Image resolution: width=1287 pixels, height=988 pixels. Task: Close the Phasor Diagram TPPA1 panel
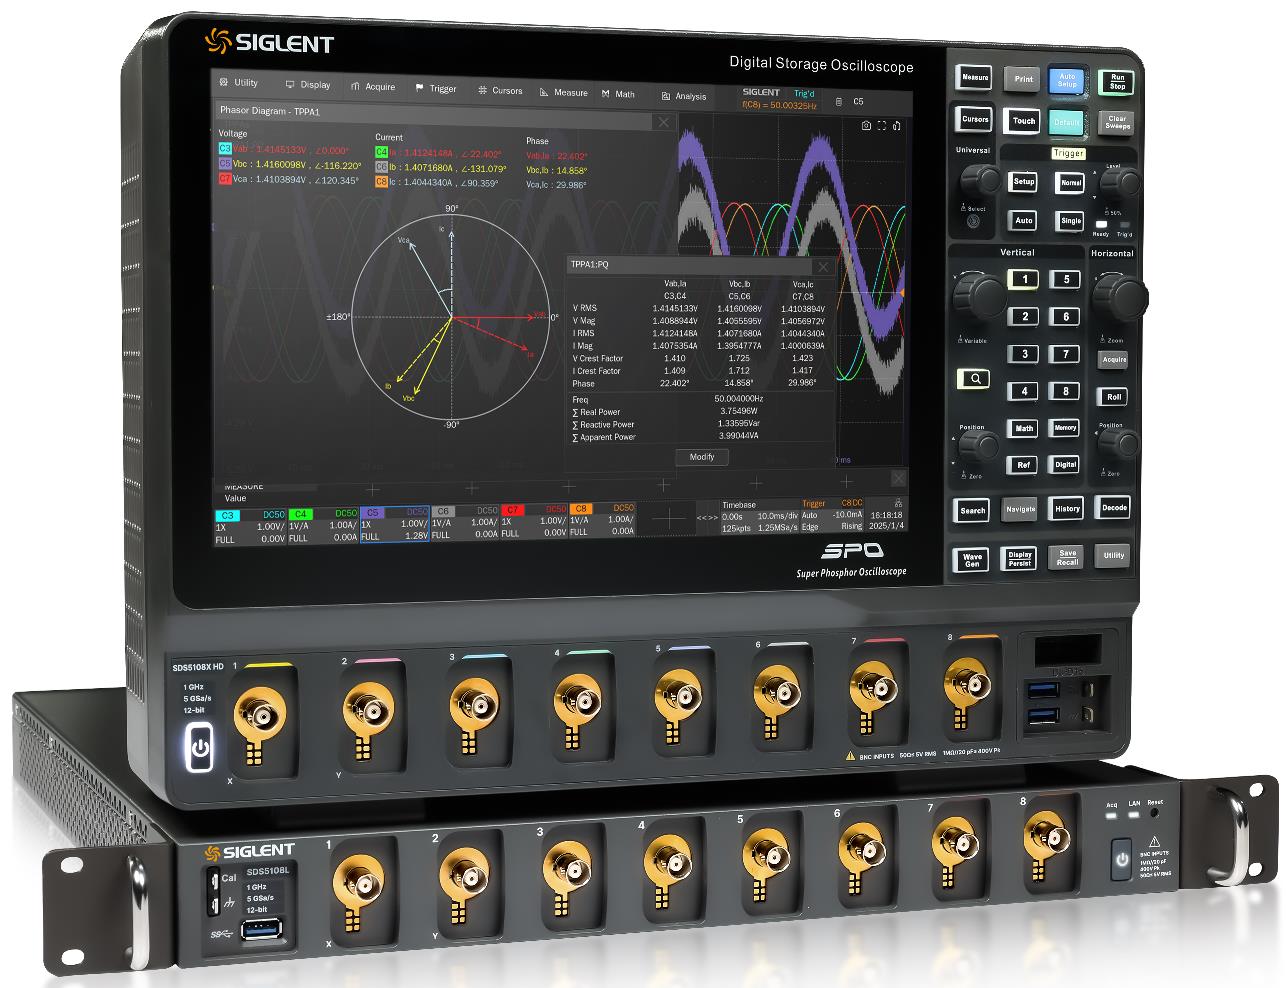pyautogui.click(x=662, y=122)
